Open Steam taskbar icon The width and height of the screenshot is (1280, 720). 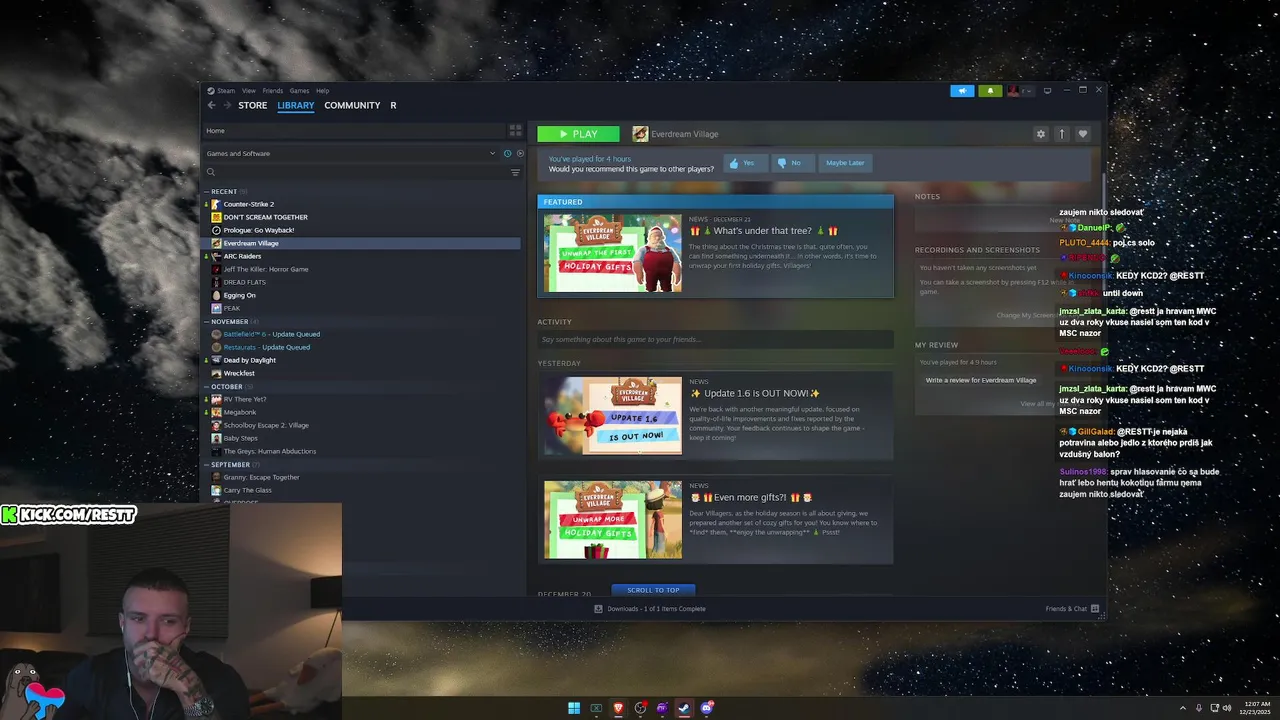click(684, 708)
